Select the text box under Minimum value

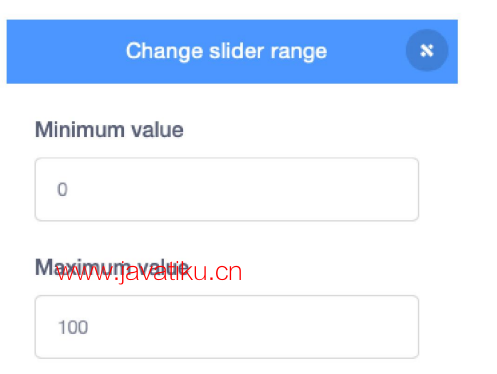(227, 189)
